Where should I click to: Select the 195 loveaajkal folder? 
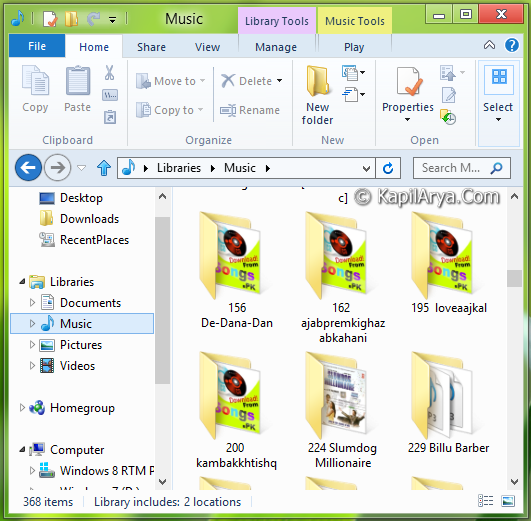[449, 264]
